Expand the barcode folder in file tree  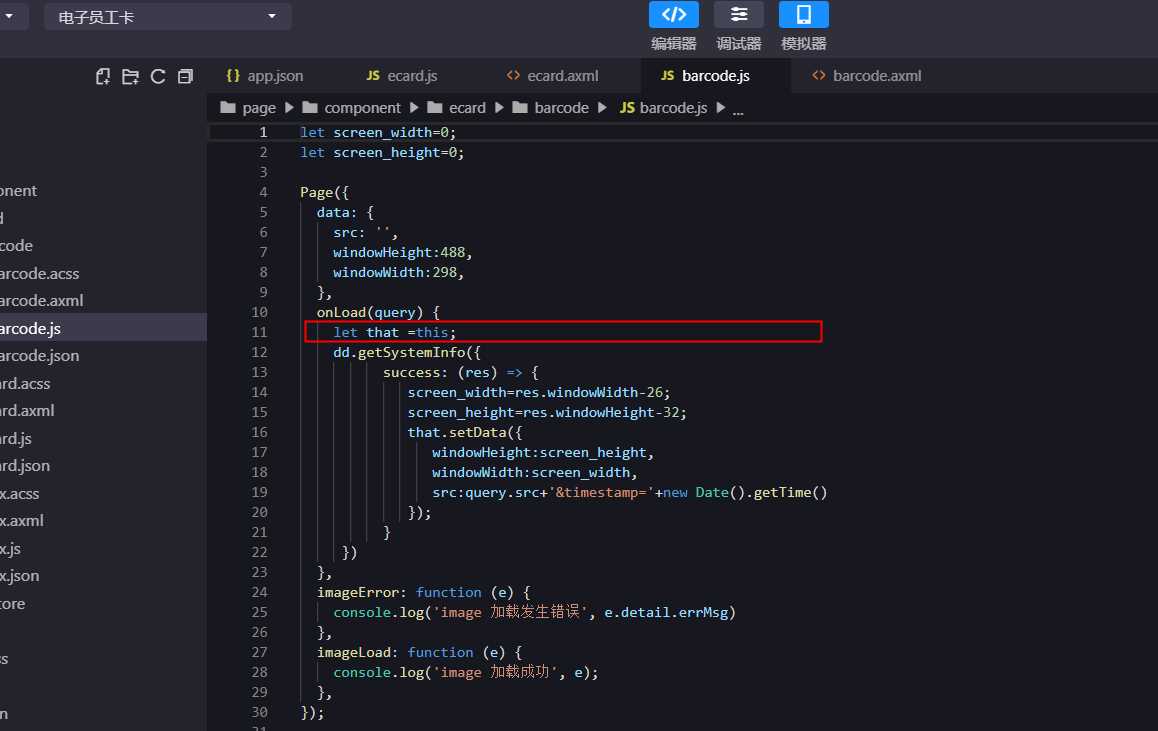16,245
